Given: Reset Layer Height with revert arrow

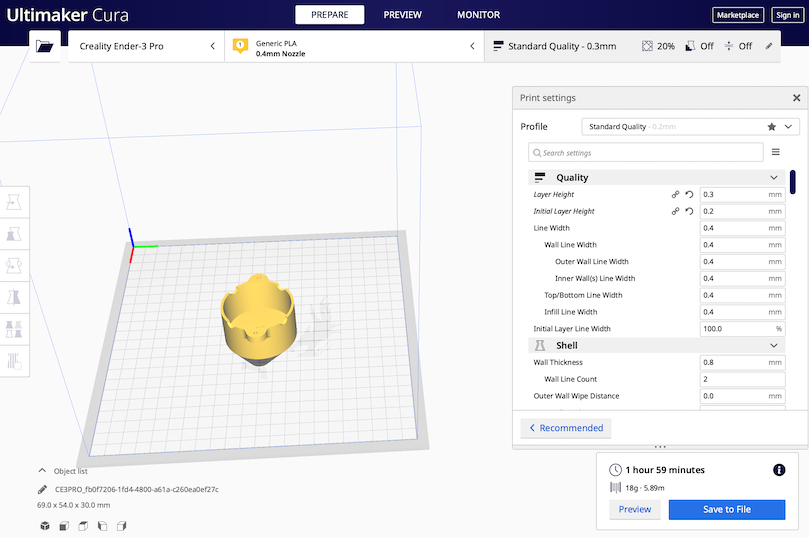Looking at the screenshot, I should pyautogui.click(x=689, y=194).
